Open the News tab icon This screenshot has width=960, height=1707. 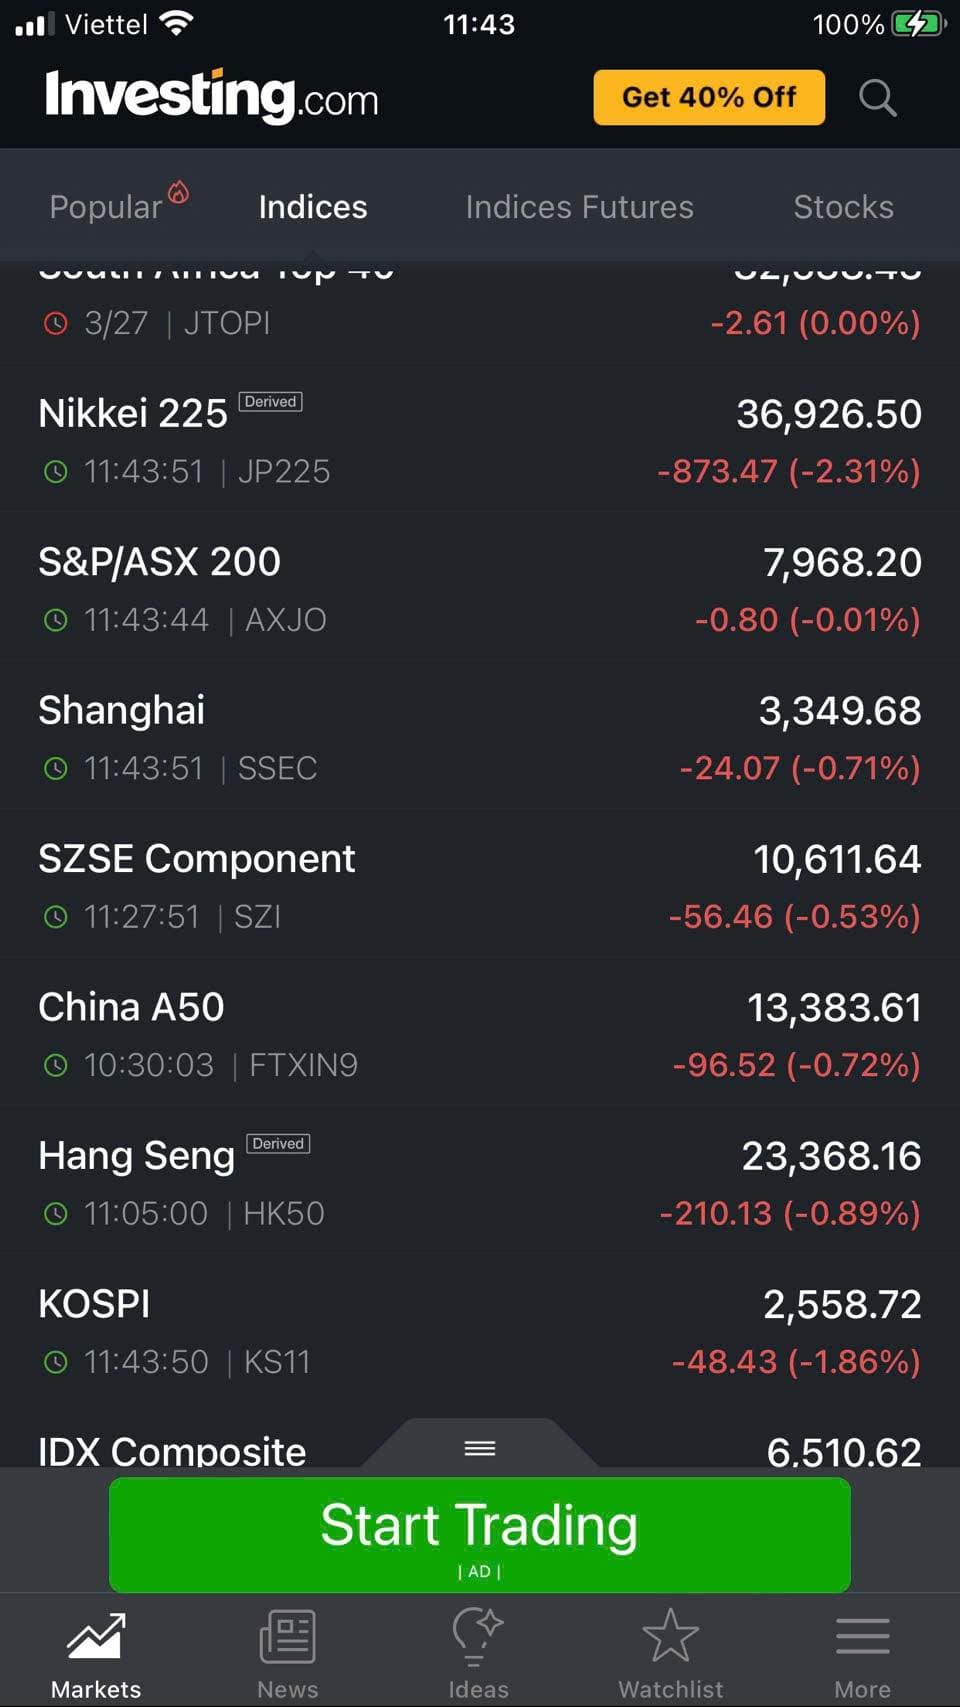tap(288, 1637)
